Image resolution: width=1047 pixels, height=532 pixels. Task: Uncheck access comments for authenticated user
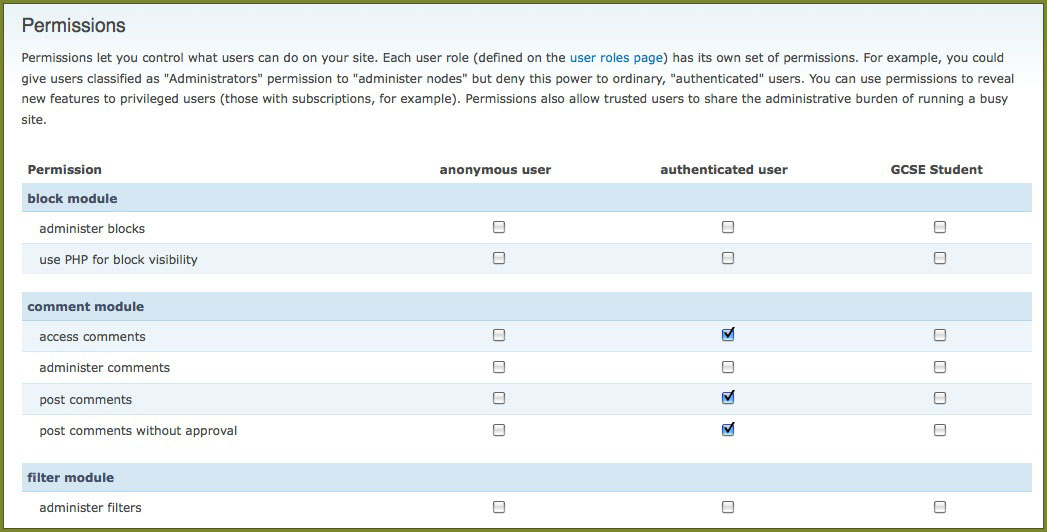[728, 335]
